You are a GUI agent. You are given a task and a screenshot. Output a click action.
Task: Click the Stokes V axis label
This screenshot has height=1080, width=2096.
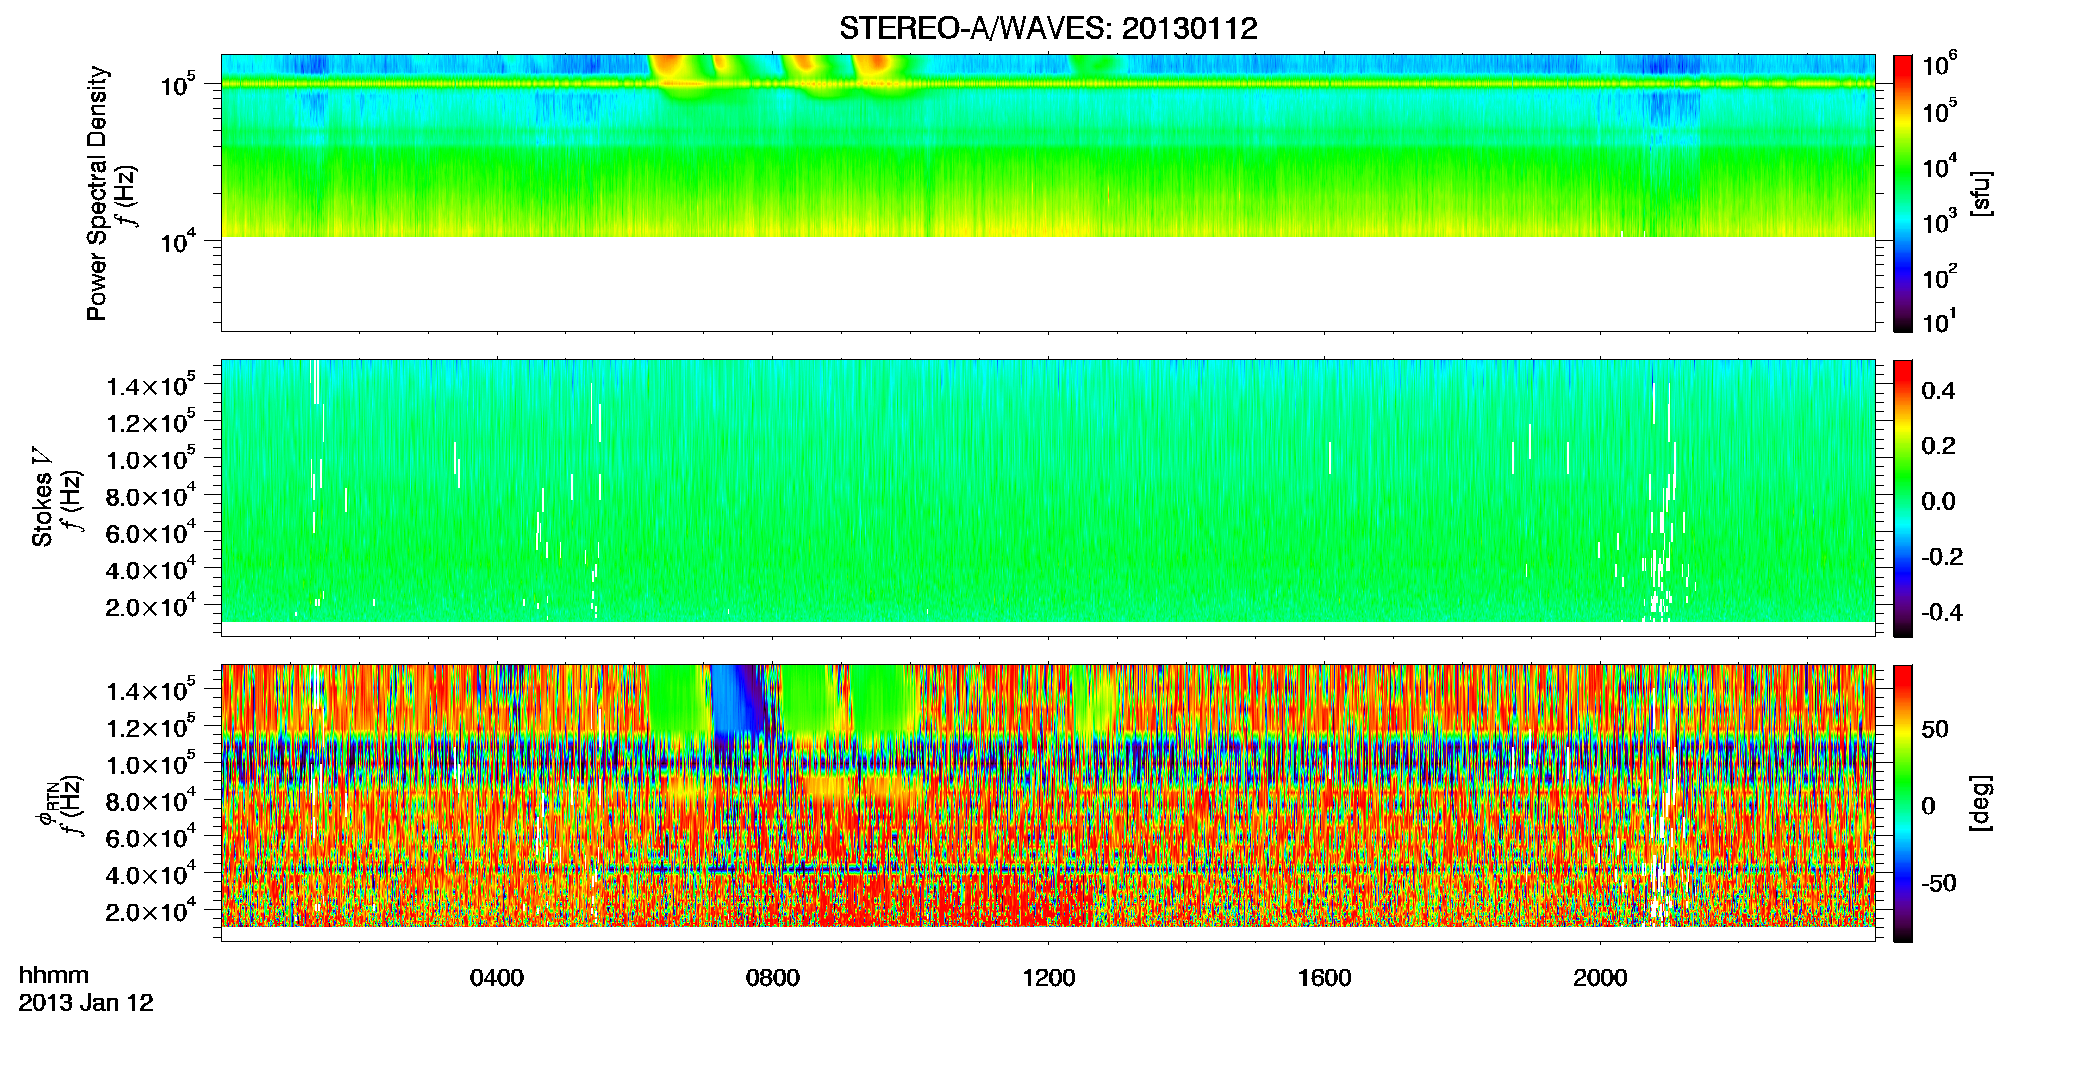click(43, 497)
